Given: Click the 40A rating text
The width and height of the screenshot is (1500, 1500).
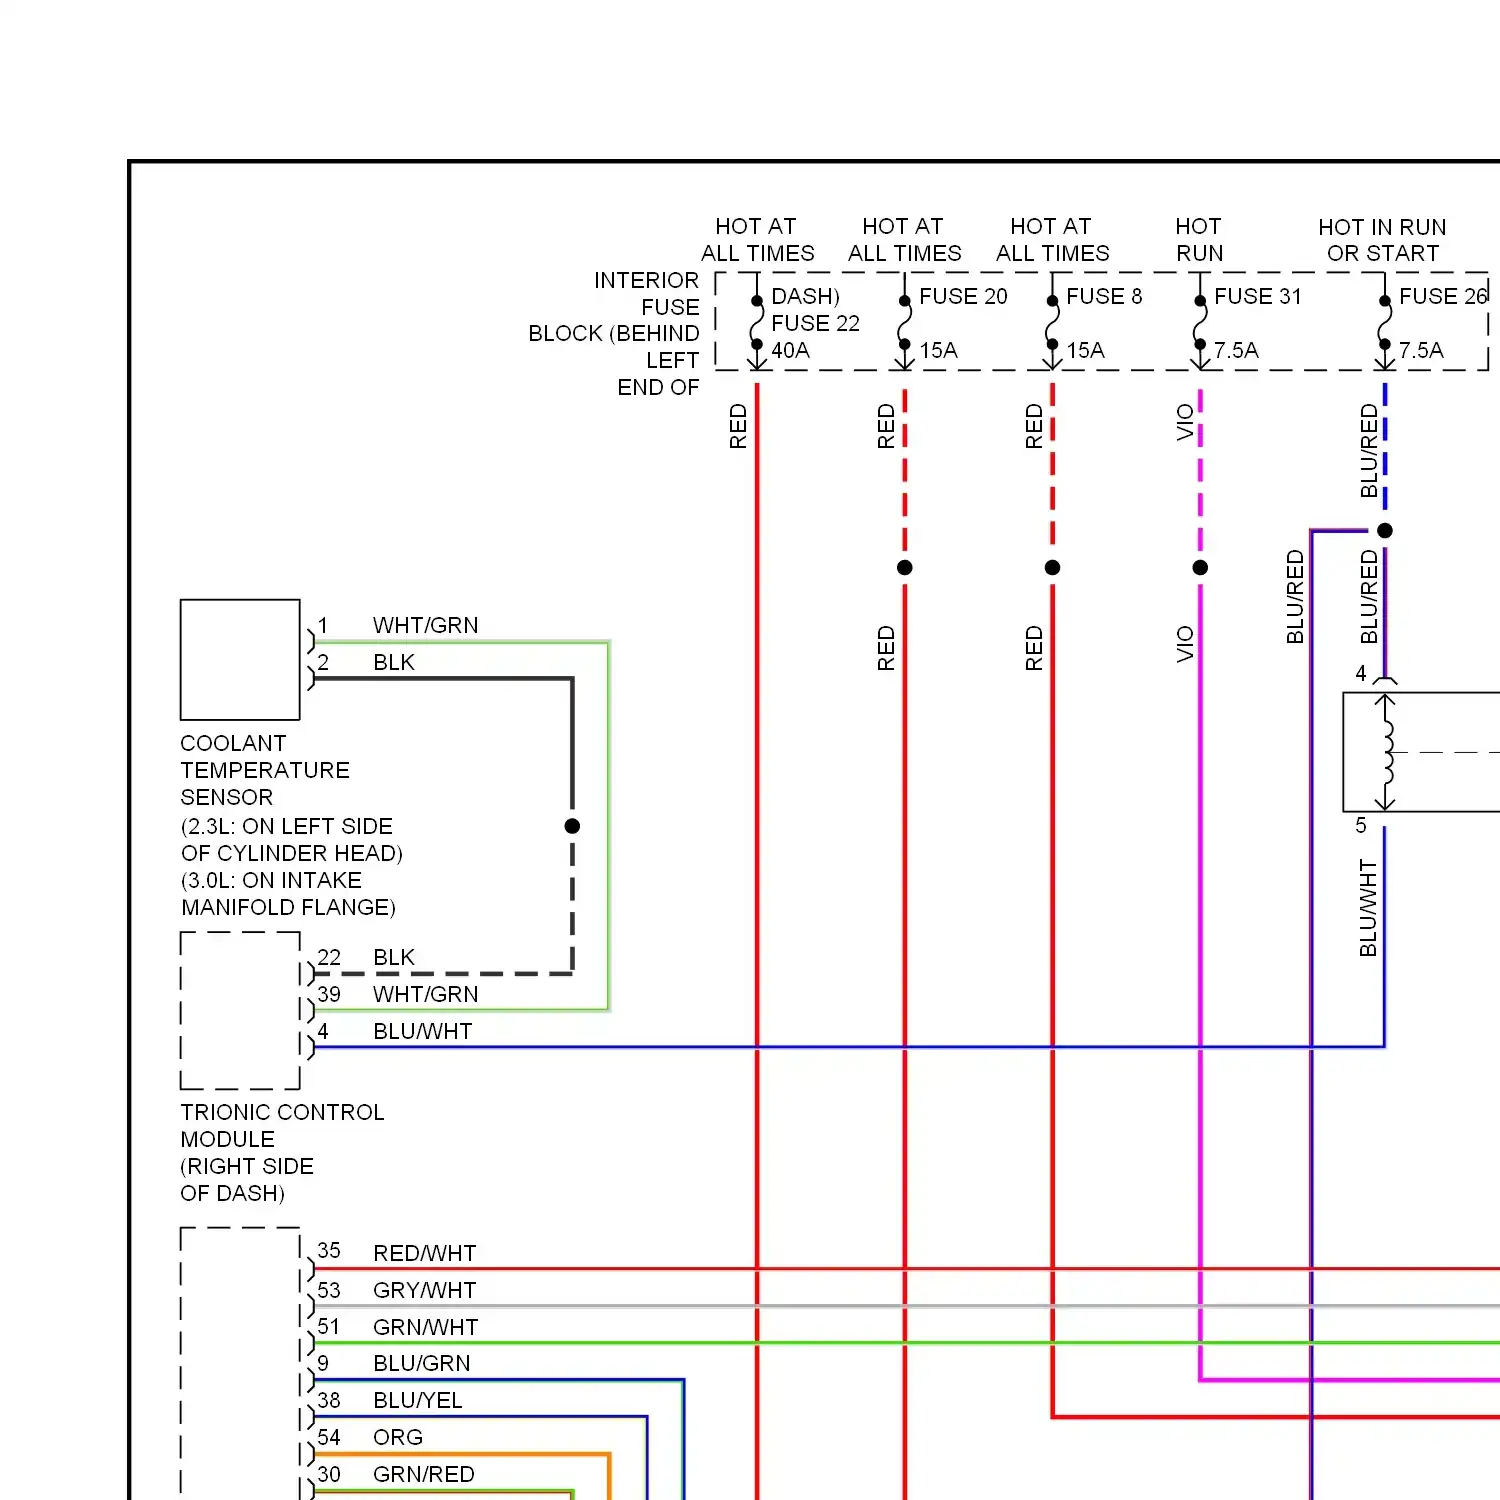Looking at the screenshot, I should click(x=790, y=351).
